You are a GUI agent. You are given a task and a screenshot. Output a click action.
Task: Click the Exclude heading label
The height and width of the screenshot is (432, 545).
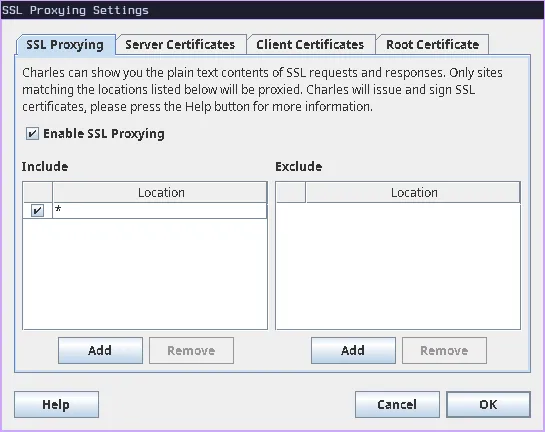[299, 166]
